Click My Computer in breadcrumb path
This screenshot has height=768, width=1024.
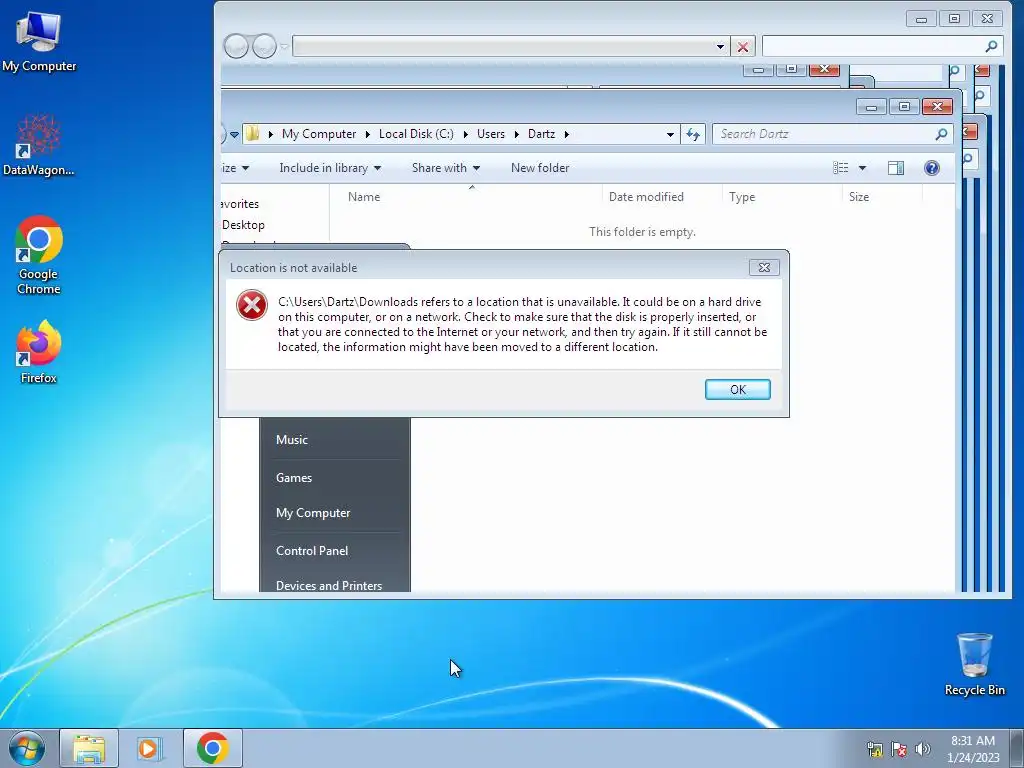coord(319,134)
